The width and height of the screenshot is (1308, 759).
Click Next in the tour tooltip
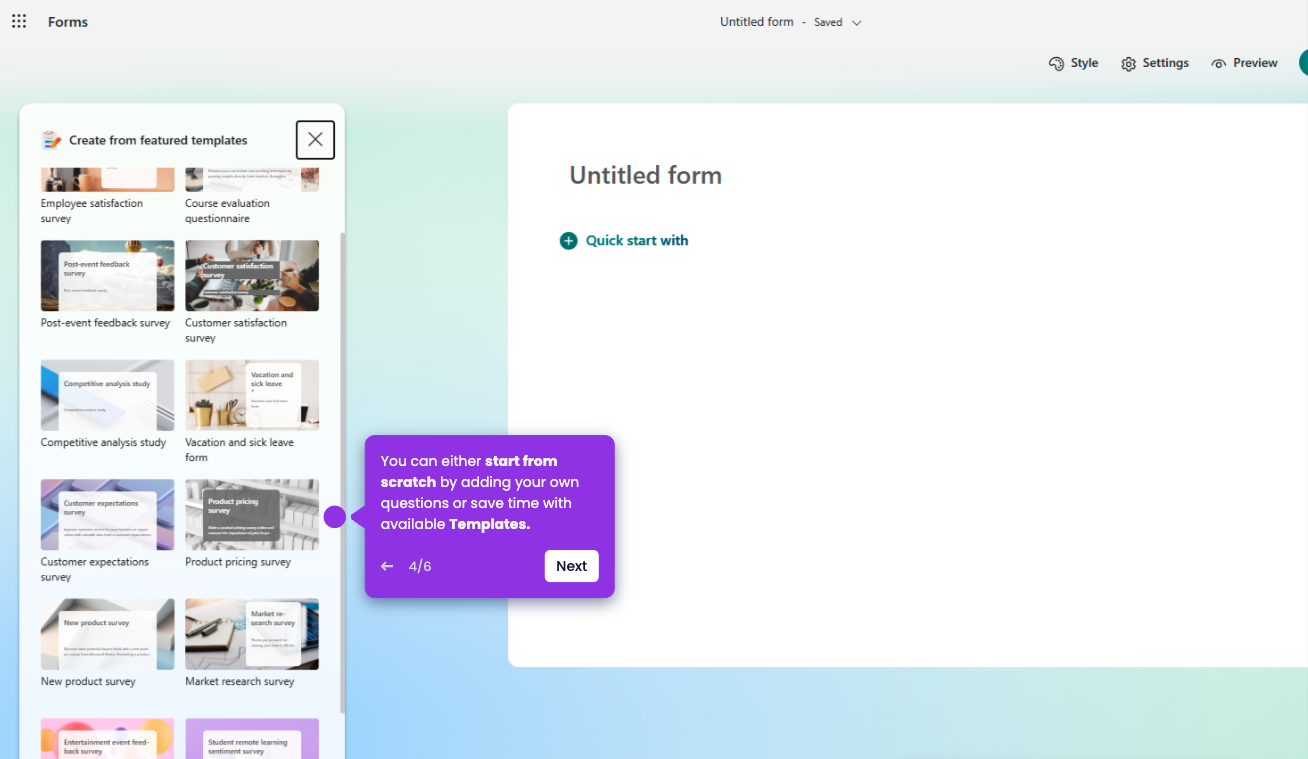coord(571,566)
